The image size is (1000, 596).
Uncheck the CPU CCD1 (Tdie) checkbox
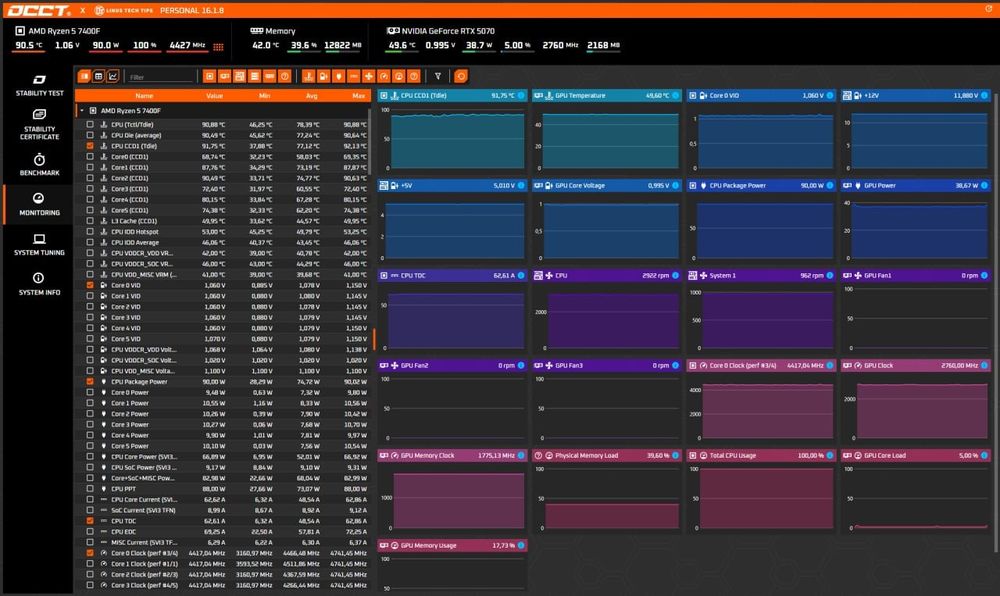(x=90, y=146)
